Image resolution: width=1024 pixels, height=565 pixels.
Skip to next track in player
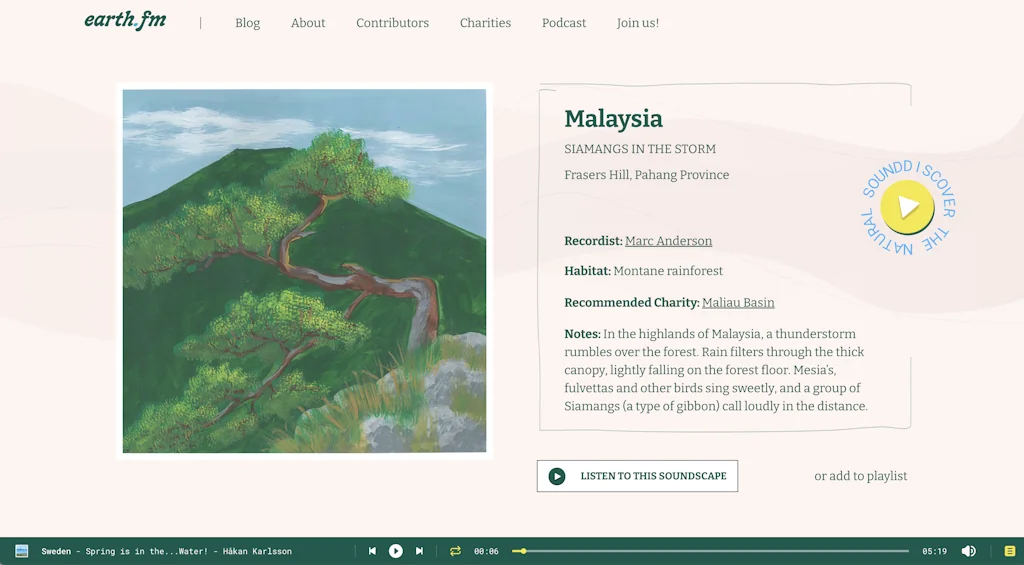click(x=419, y=551)
